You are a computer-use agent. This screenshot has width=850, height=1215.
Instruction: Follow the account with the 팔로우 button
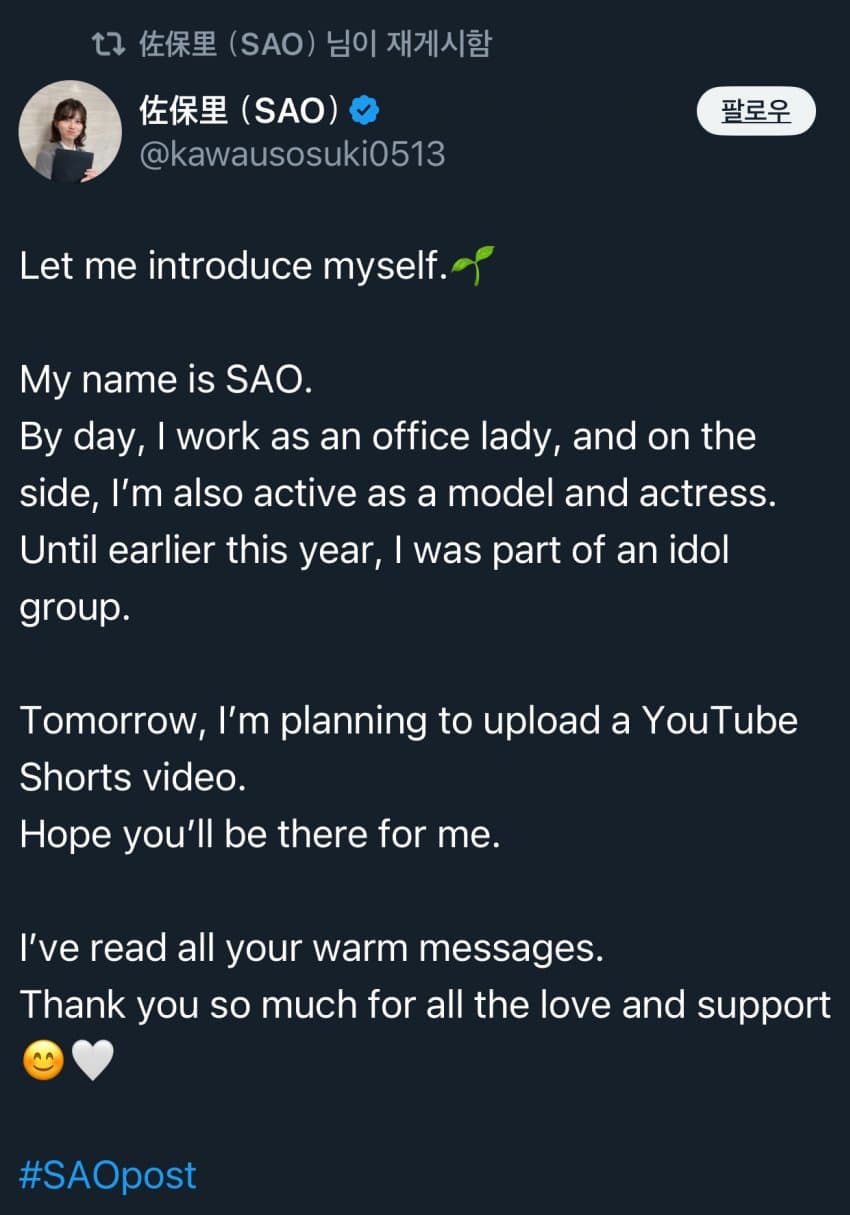pyautogui.click(x=756, y=112)
